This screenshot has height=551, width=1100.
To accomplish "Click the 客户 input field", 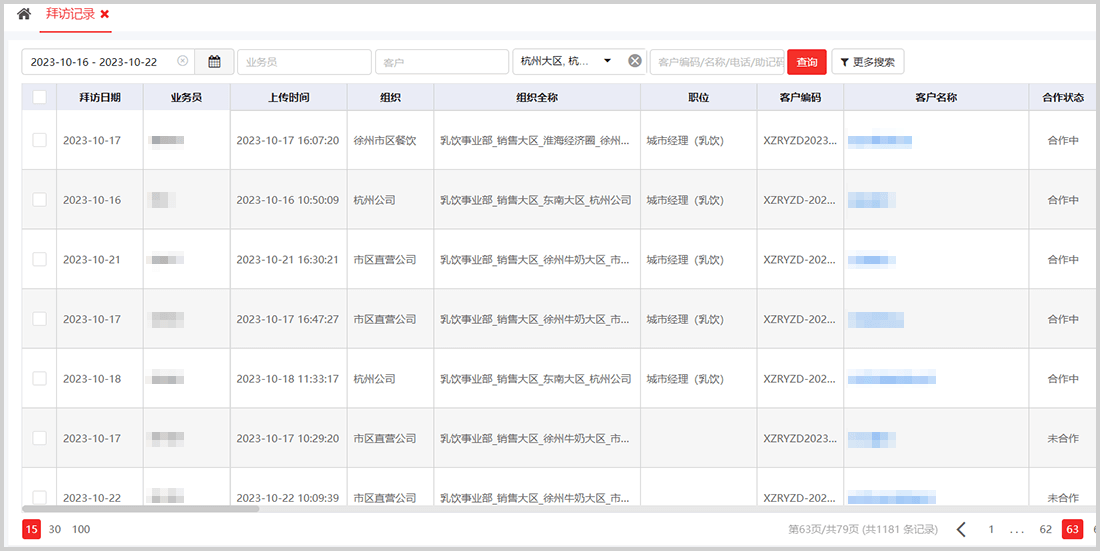I will pos(441,62).
